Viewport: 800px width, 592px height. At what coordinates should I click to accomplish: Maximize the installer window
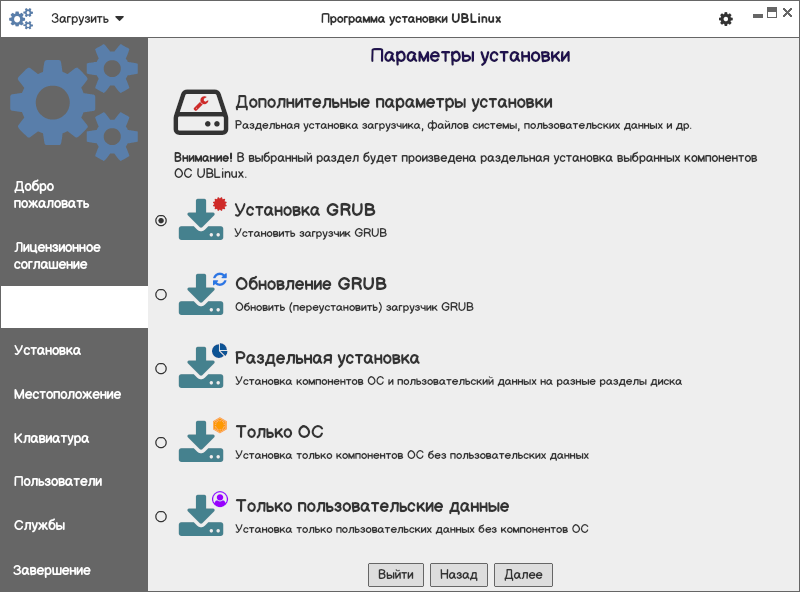click(x=772, y=13)
